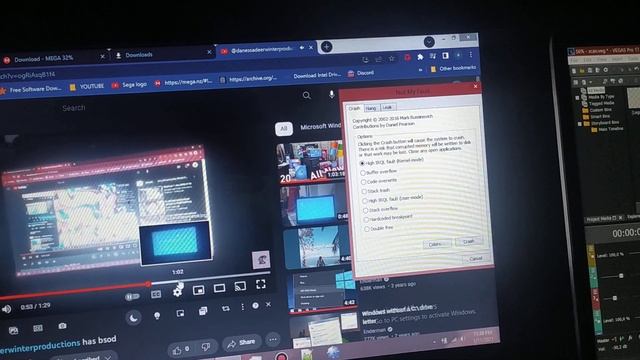The width and height of the screenshot is (640, 360).
Task: Click the help question mark icon below player
Action: [x=256, y=305]
